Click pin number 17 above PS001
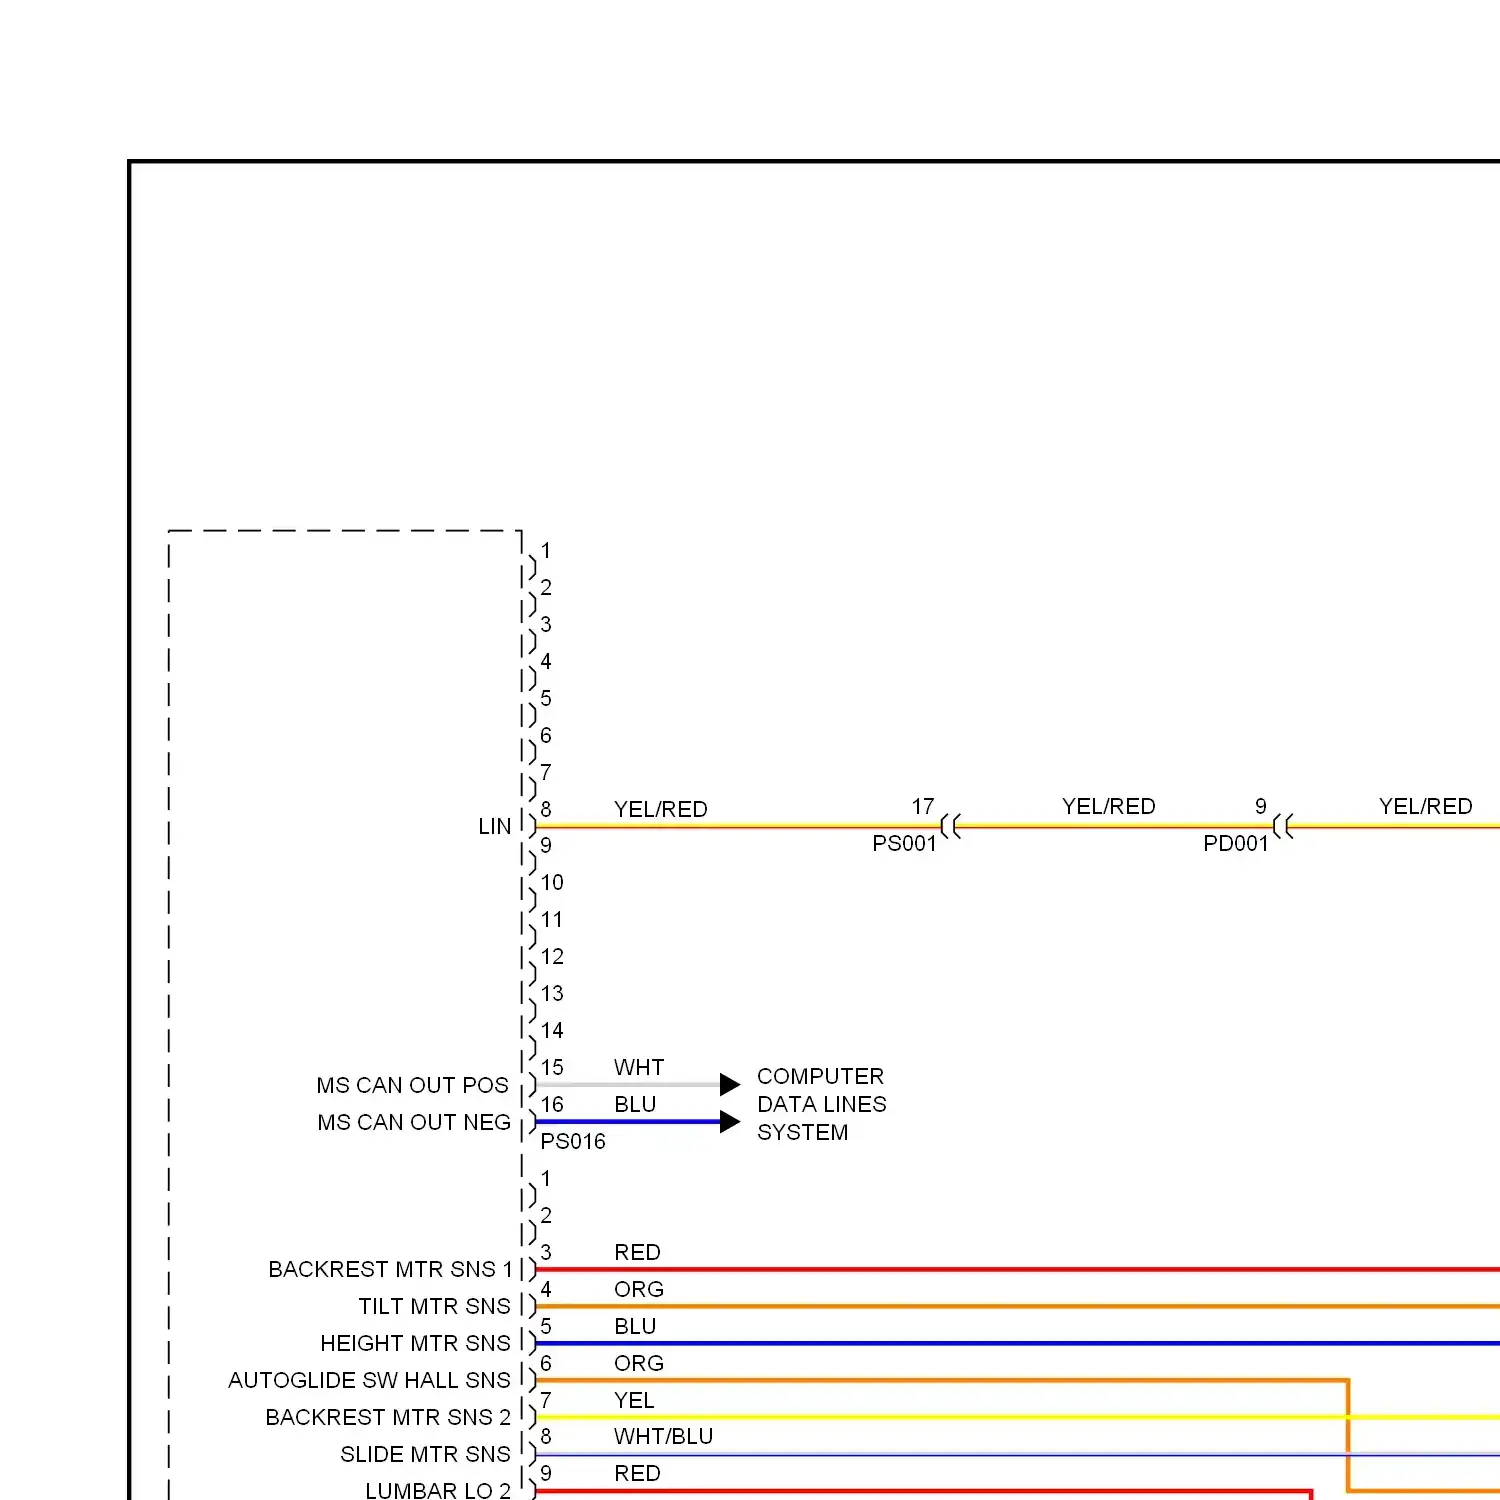This screenshot has width=1500, height=1500. 923,806
